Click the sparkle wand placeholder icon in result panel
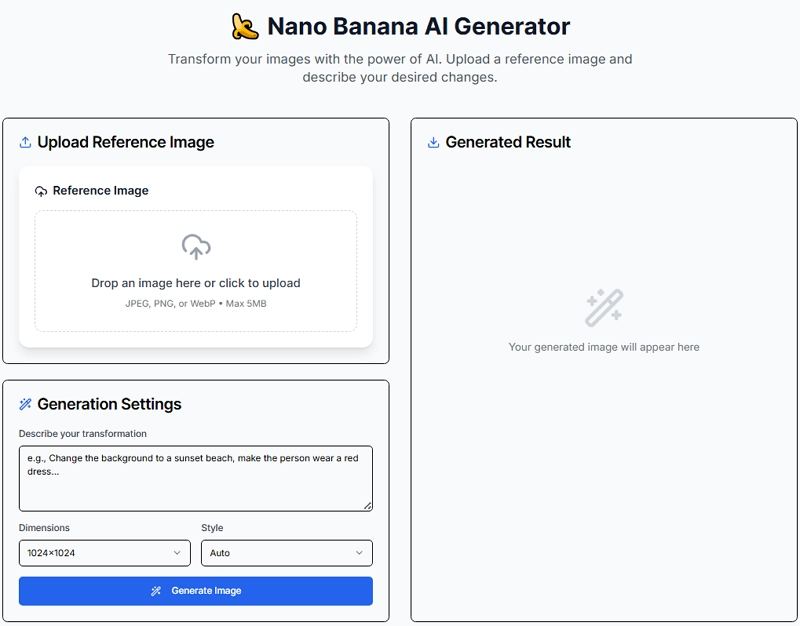 coord(604,305)
